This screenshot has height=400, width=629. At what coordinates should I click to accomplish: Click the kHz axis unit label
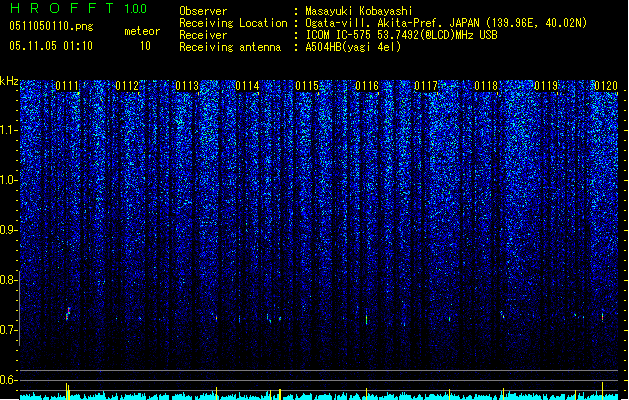9,81
